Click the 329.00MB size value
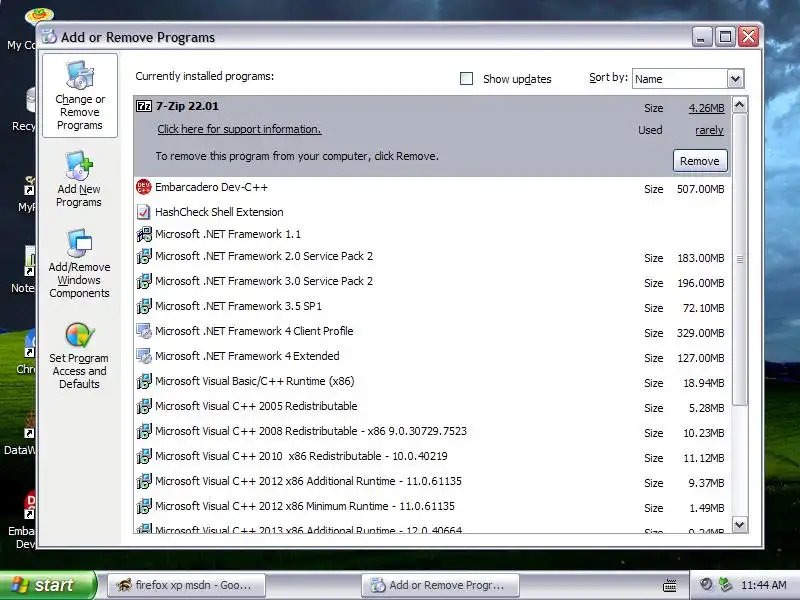 point(701,333)
